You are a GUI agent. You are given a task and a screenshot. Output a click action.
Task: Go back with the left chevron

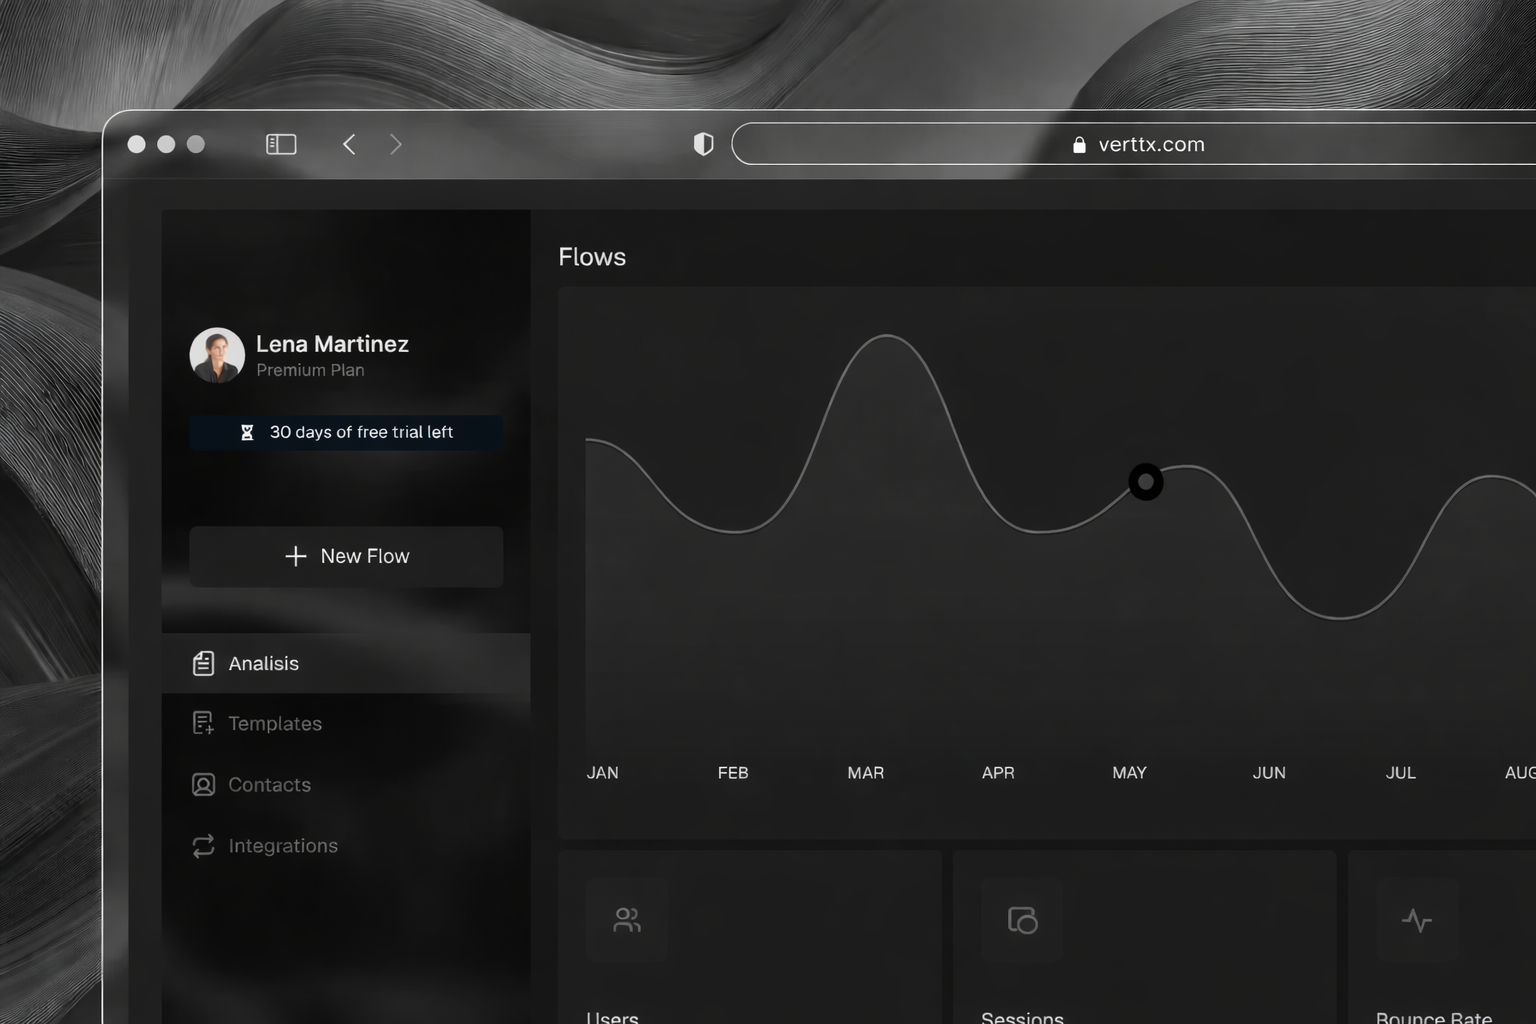point(349,144)
